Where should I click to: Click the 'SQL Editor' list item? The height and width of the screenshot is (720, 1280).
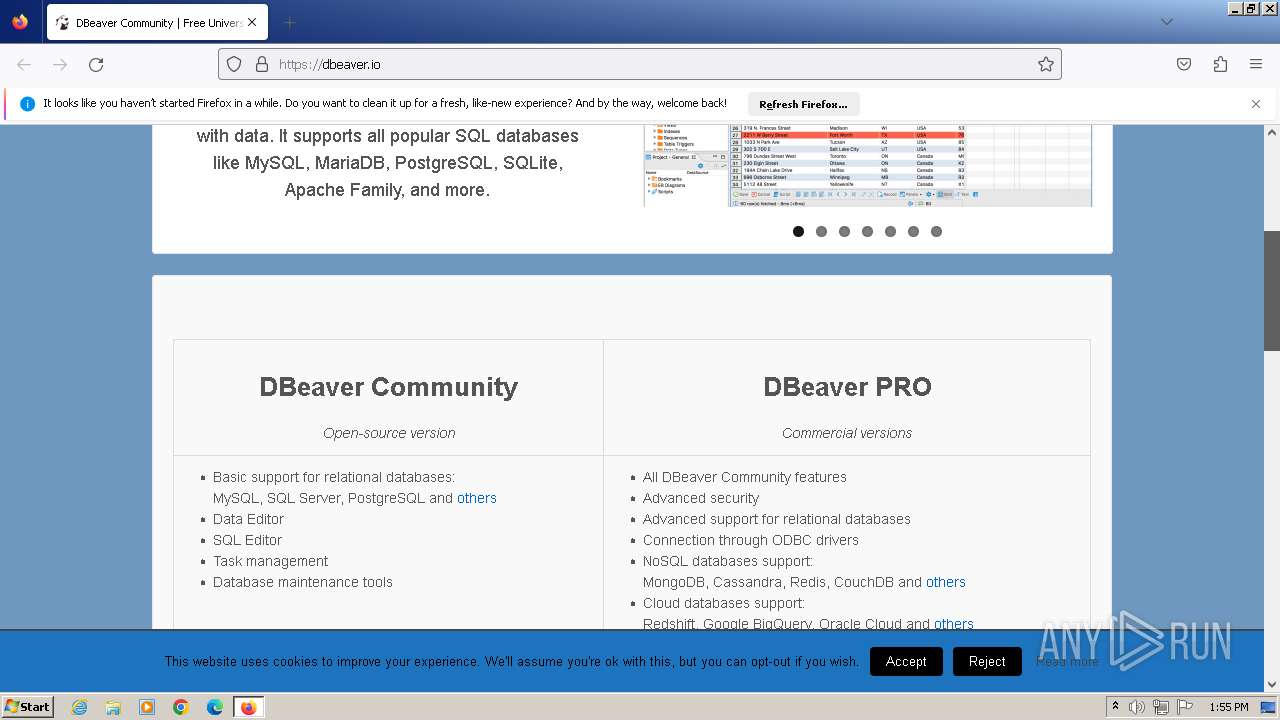pos(247,540)
